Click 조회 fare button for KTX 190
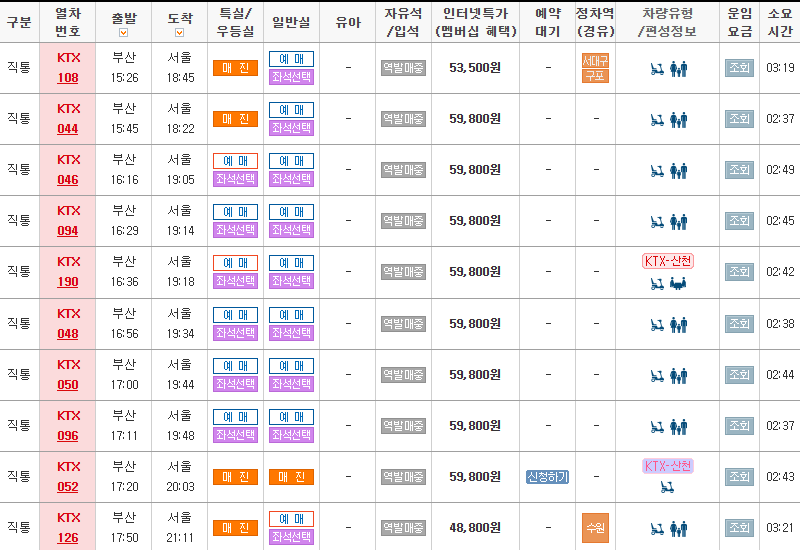Viewport: 811px width, 550px height. coord(739,272)
